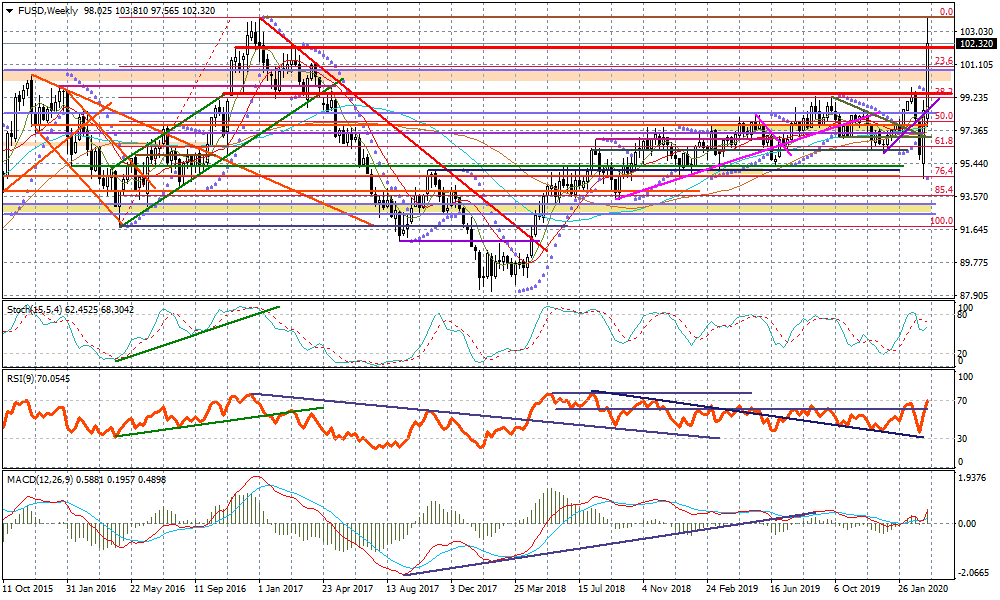Select the green trendline in the Stochastic panel
The height and width of the screenshot is (600, 1000).
pos(198,333)
